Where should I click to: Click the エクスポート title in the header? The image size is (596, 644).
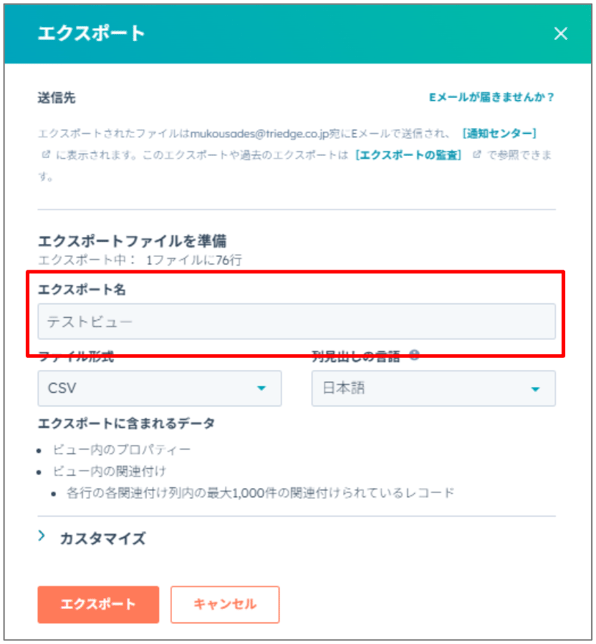tap(91, 33)
